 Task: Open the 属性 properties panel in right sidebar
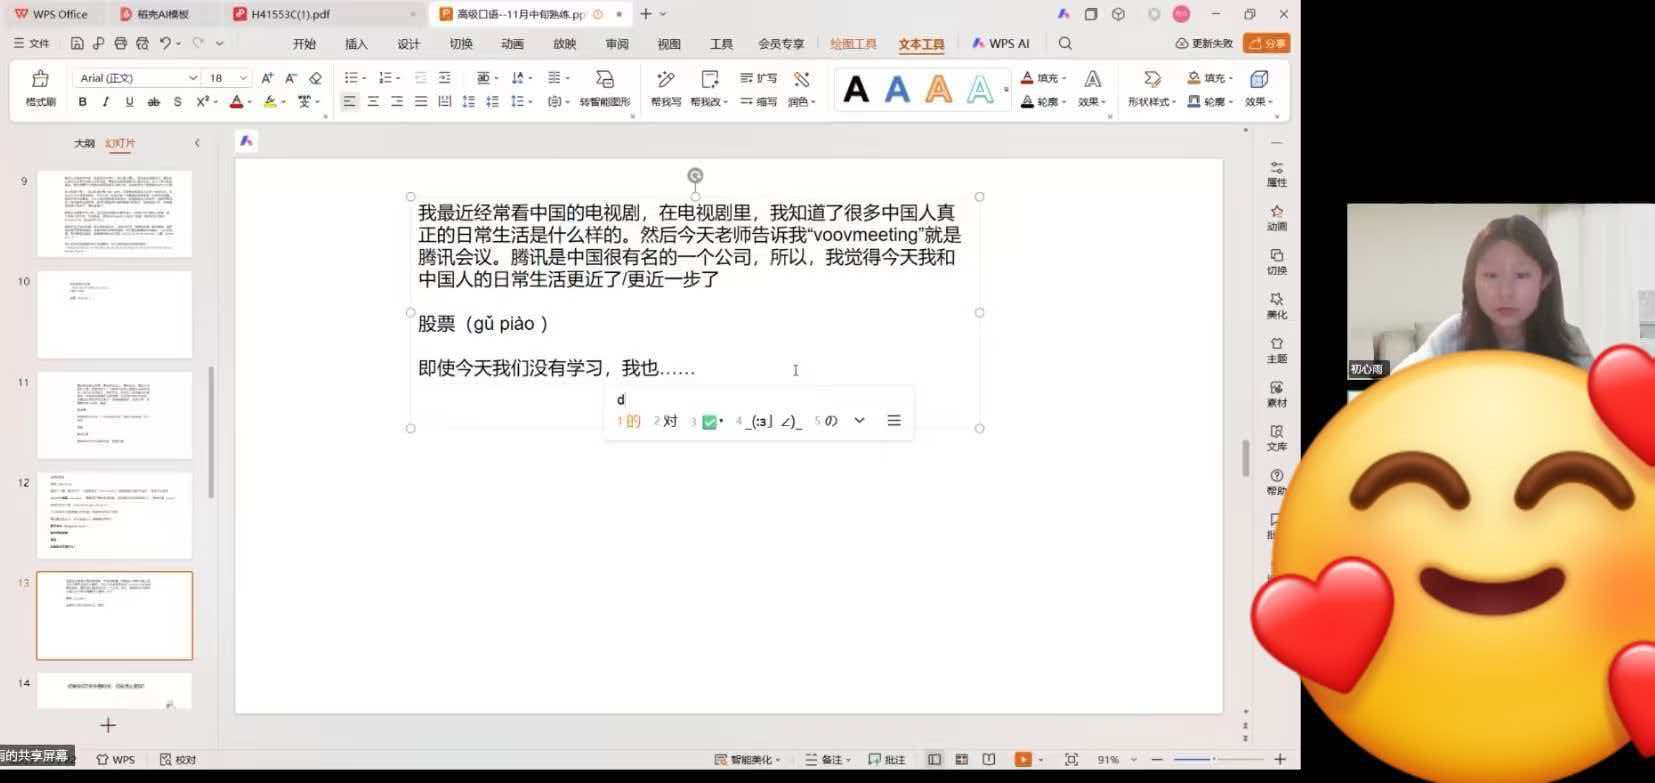pos(1277,173)
